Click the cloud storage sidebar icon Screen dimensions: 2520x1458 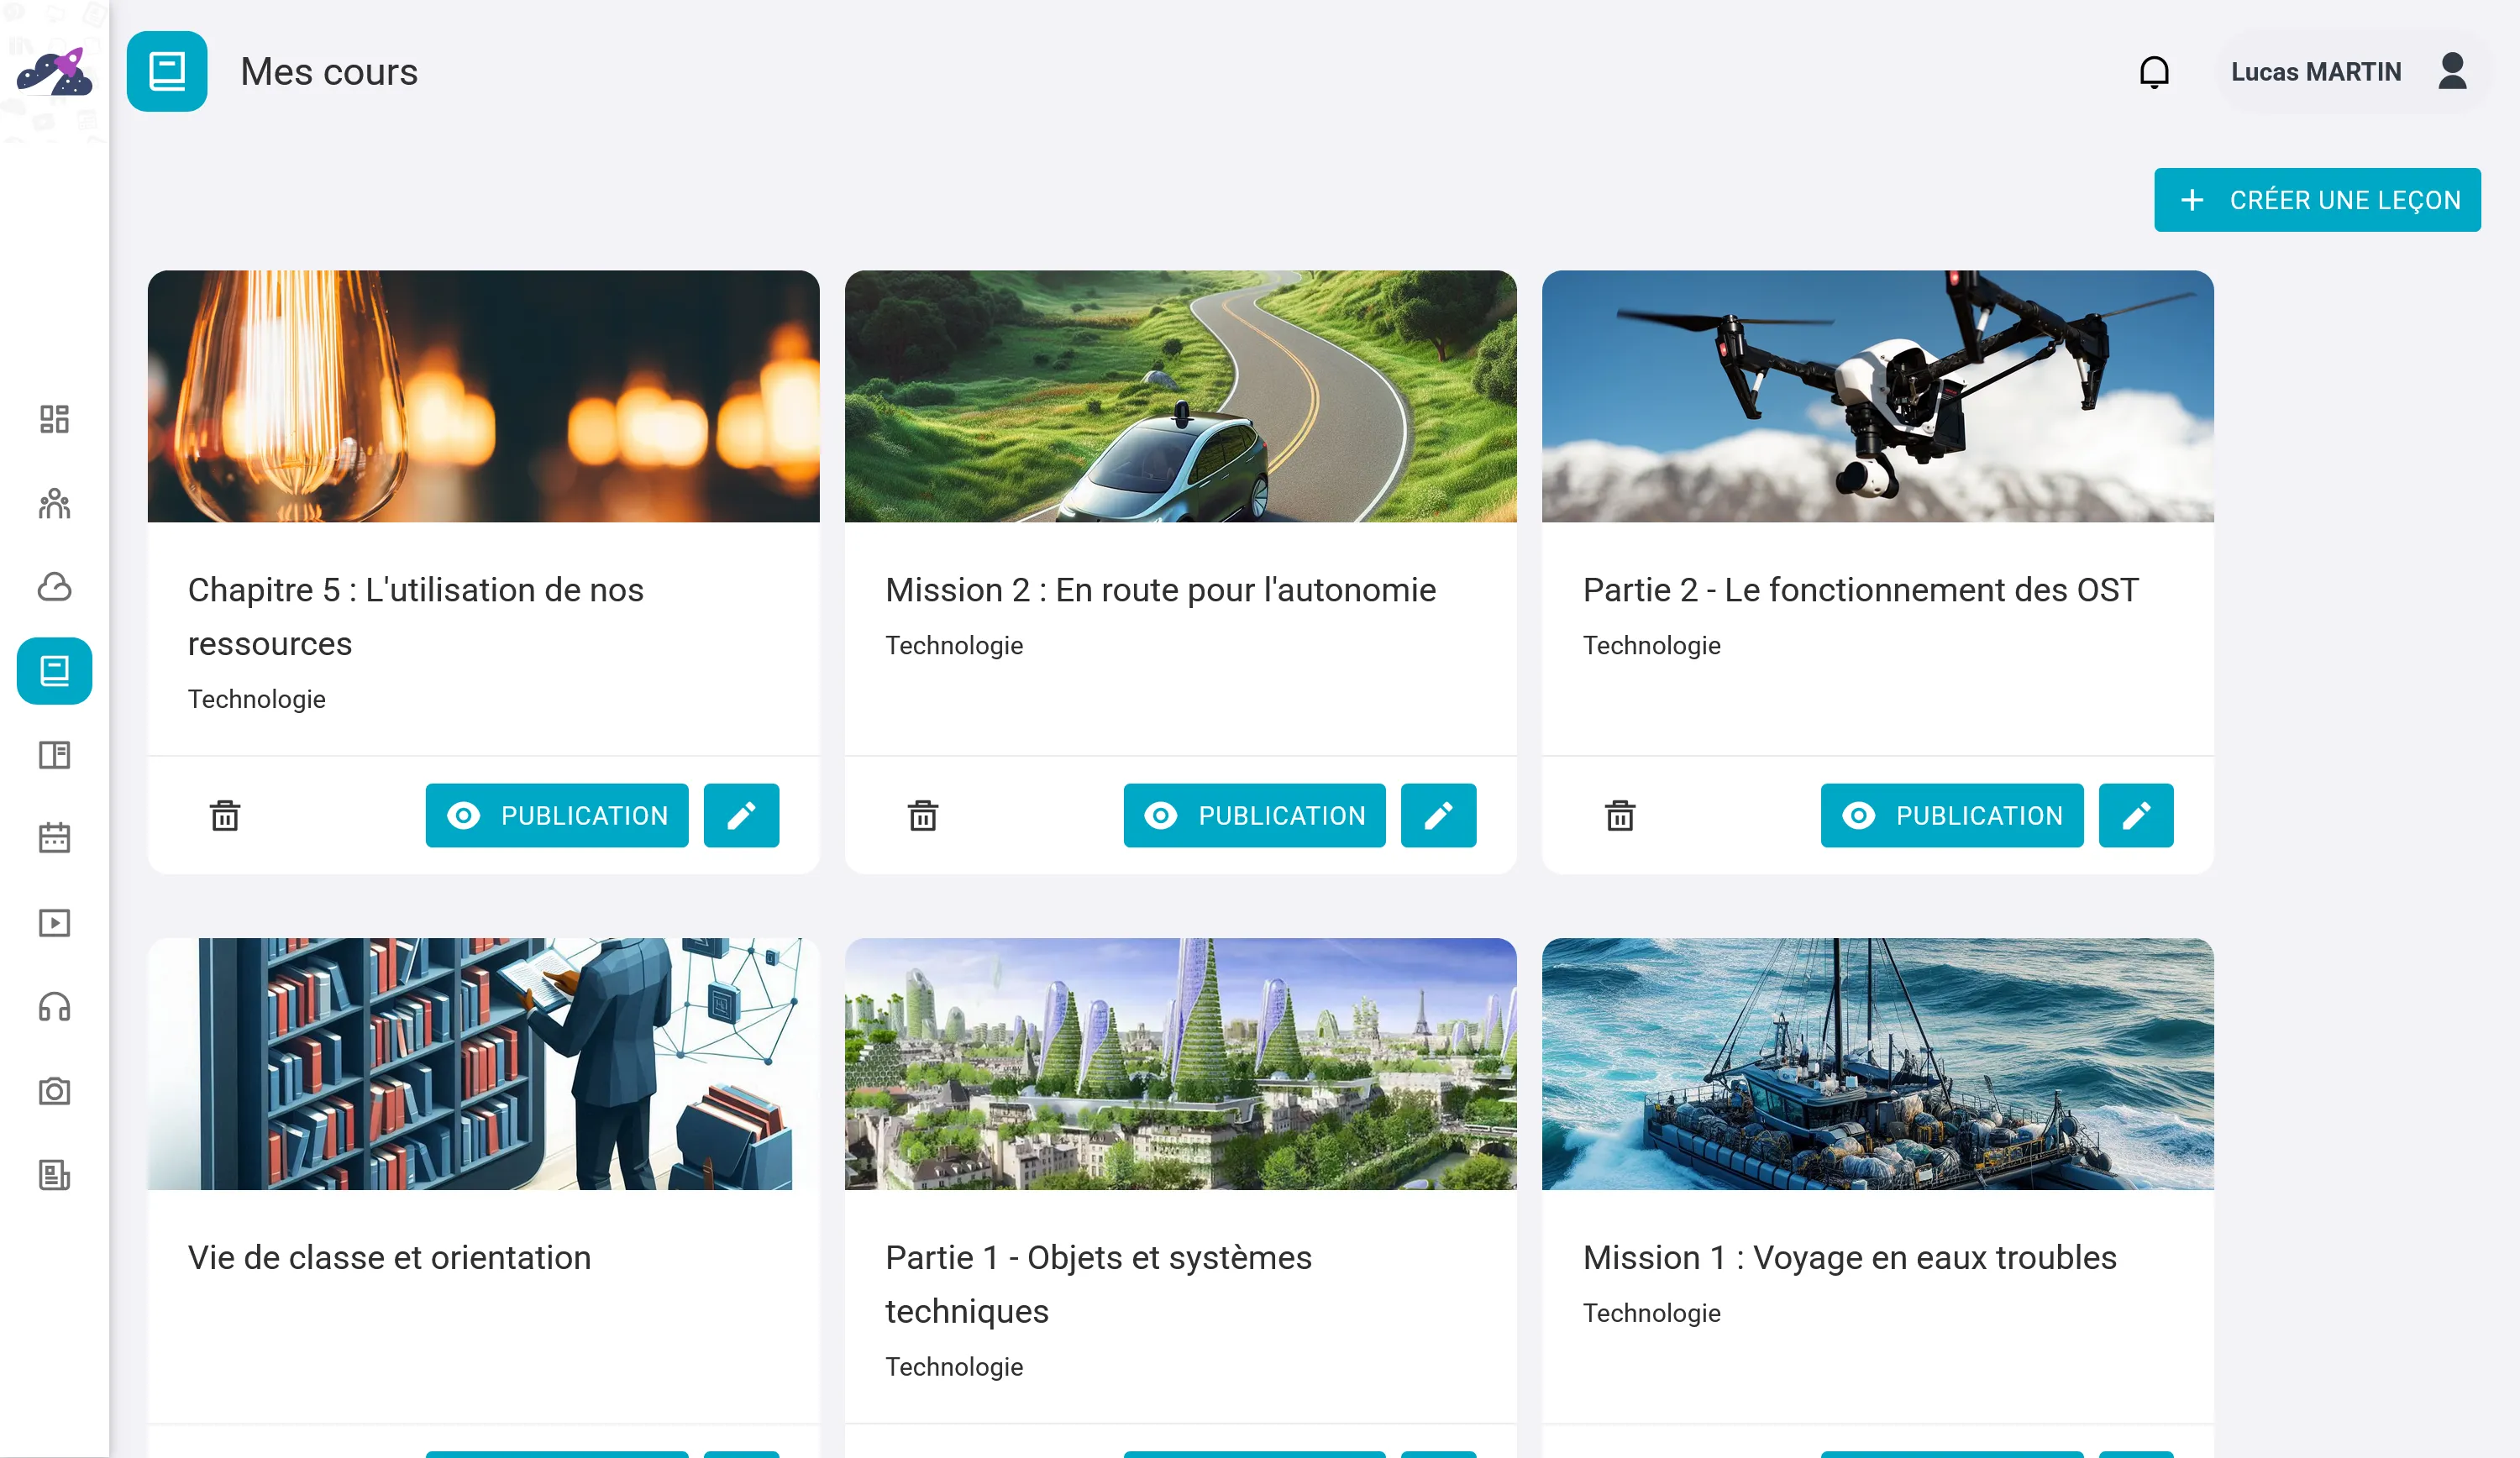pos(54,587)
